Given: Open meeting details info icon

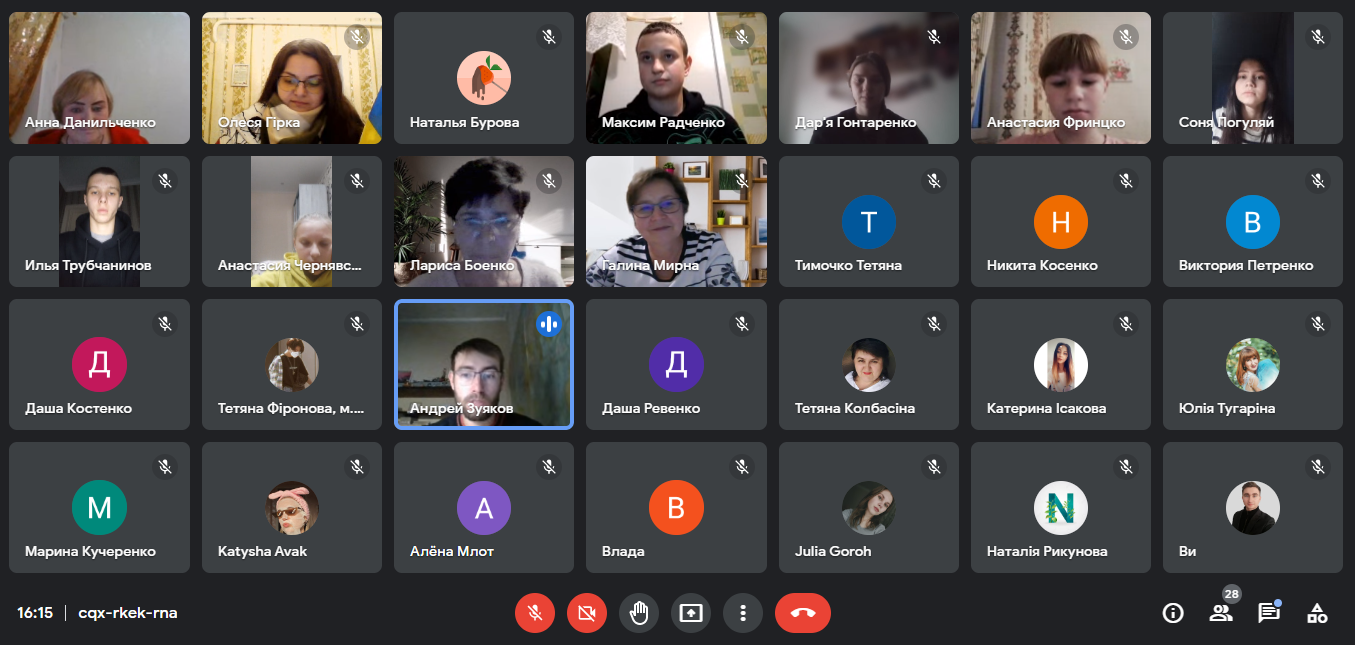Looking at the screenshot, I should pos(1173,613).
